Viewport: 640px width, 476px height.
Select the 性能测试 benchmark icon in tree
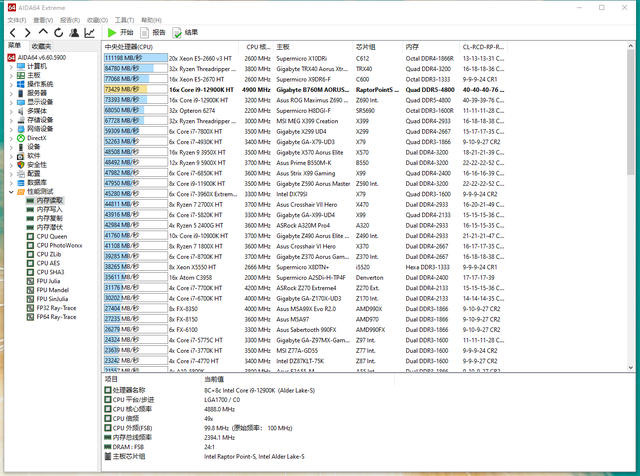click(21, 191)
